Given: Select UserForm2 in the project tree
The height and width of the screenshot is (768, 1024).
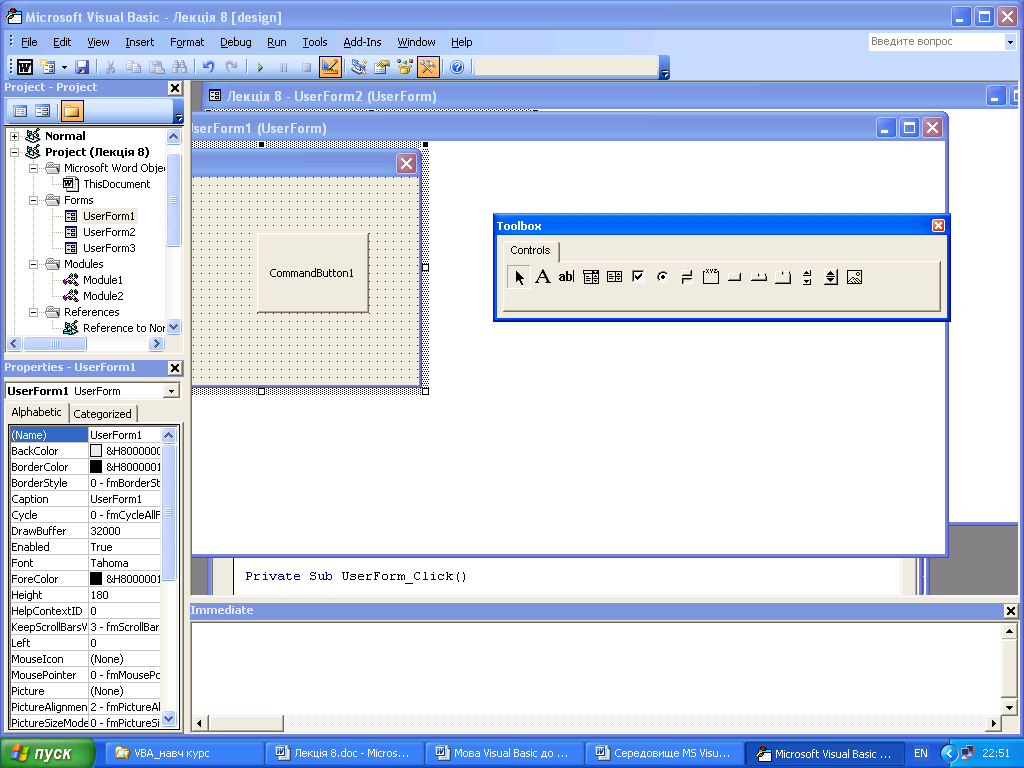Looking at the screenshot, I should [x=109, y=232].
